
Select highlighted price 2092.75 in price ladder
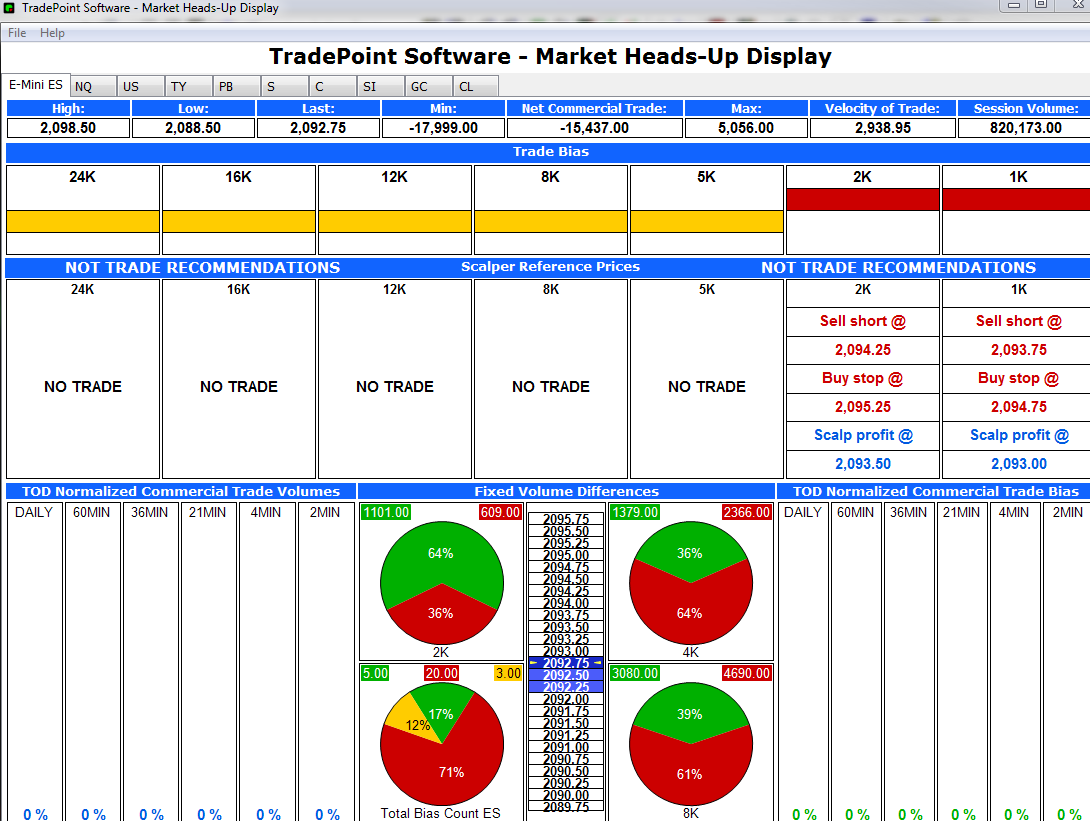566,663
